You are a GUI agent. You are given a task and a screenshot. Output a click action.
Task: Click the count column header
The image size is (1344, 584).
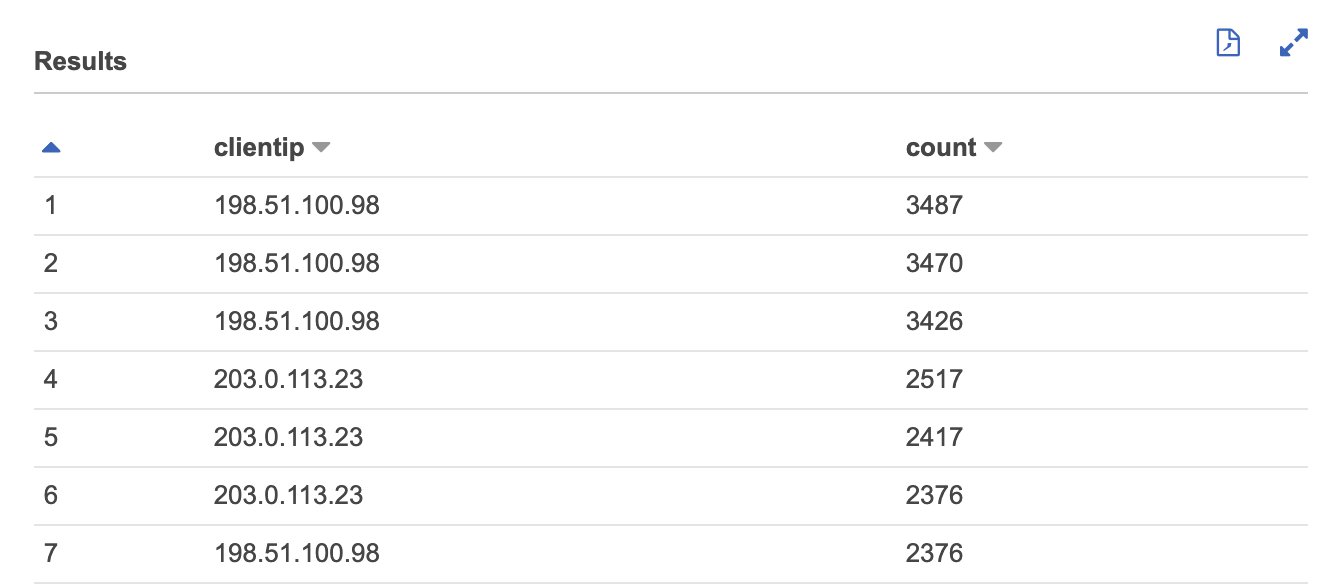click(941, 148)
